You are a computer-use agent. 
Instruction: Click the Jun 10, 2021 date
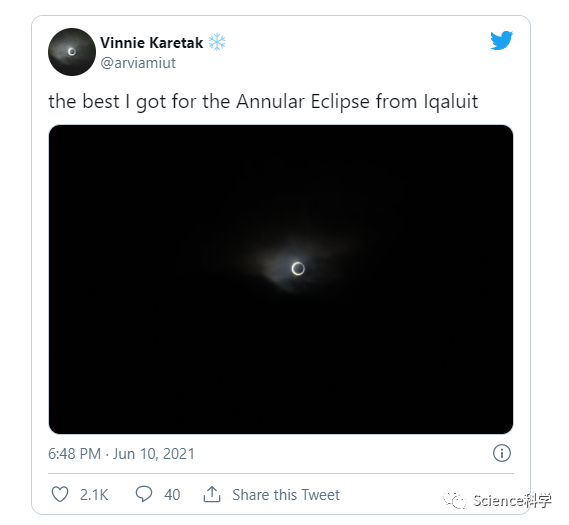(x=153, y=454)
